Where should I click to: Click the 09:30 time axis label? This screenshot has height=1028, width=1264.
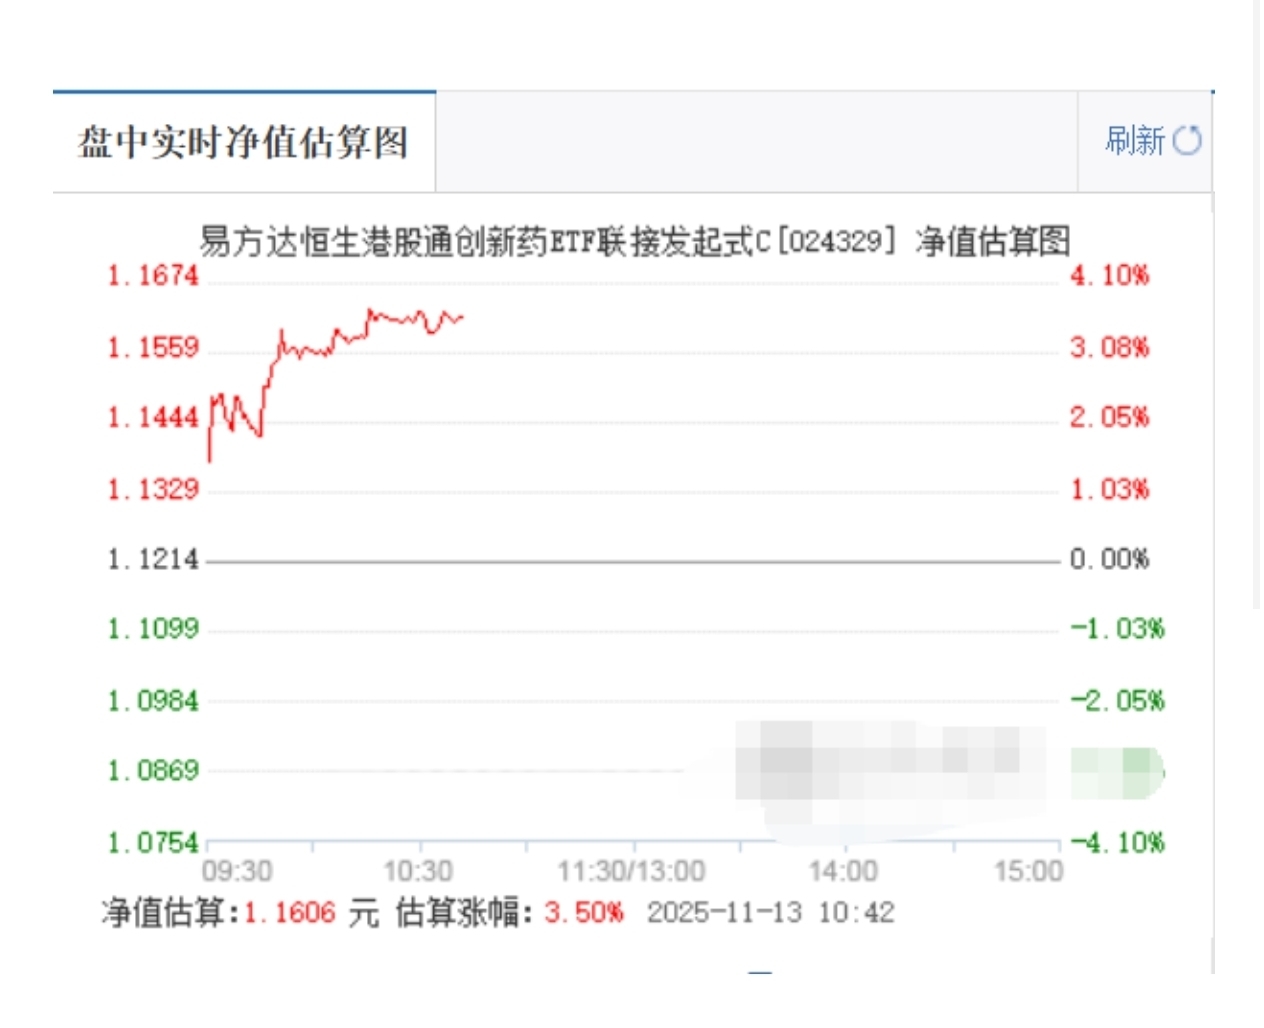click(237, 871)
